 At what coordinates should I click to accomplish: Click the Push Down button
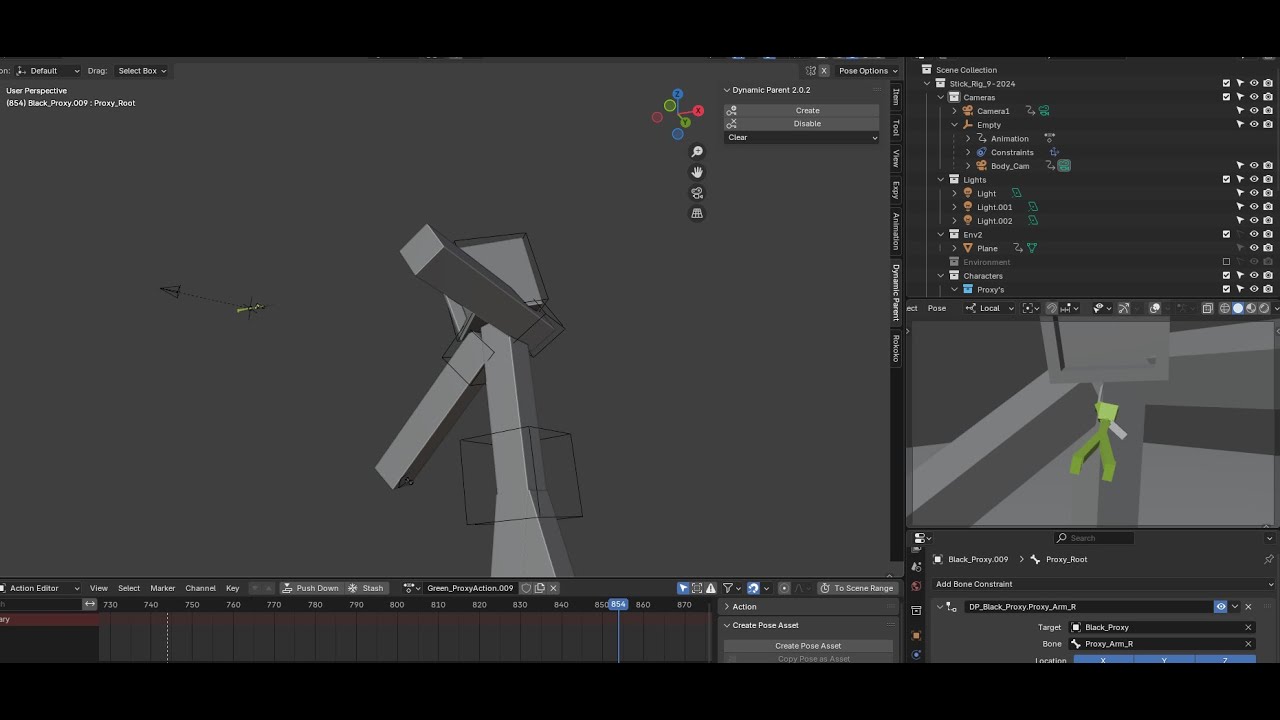click(310, 588)
